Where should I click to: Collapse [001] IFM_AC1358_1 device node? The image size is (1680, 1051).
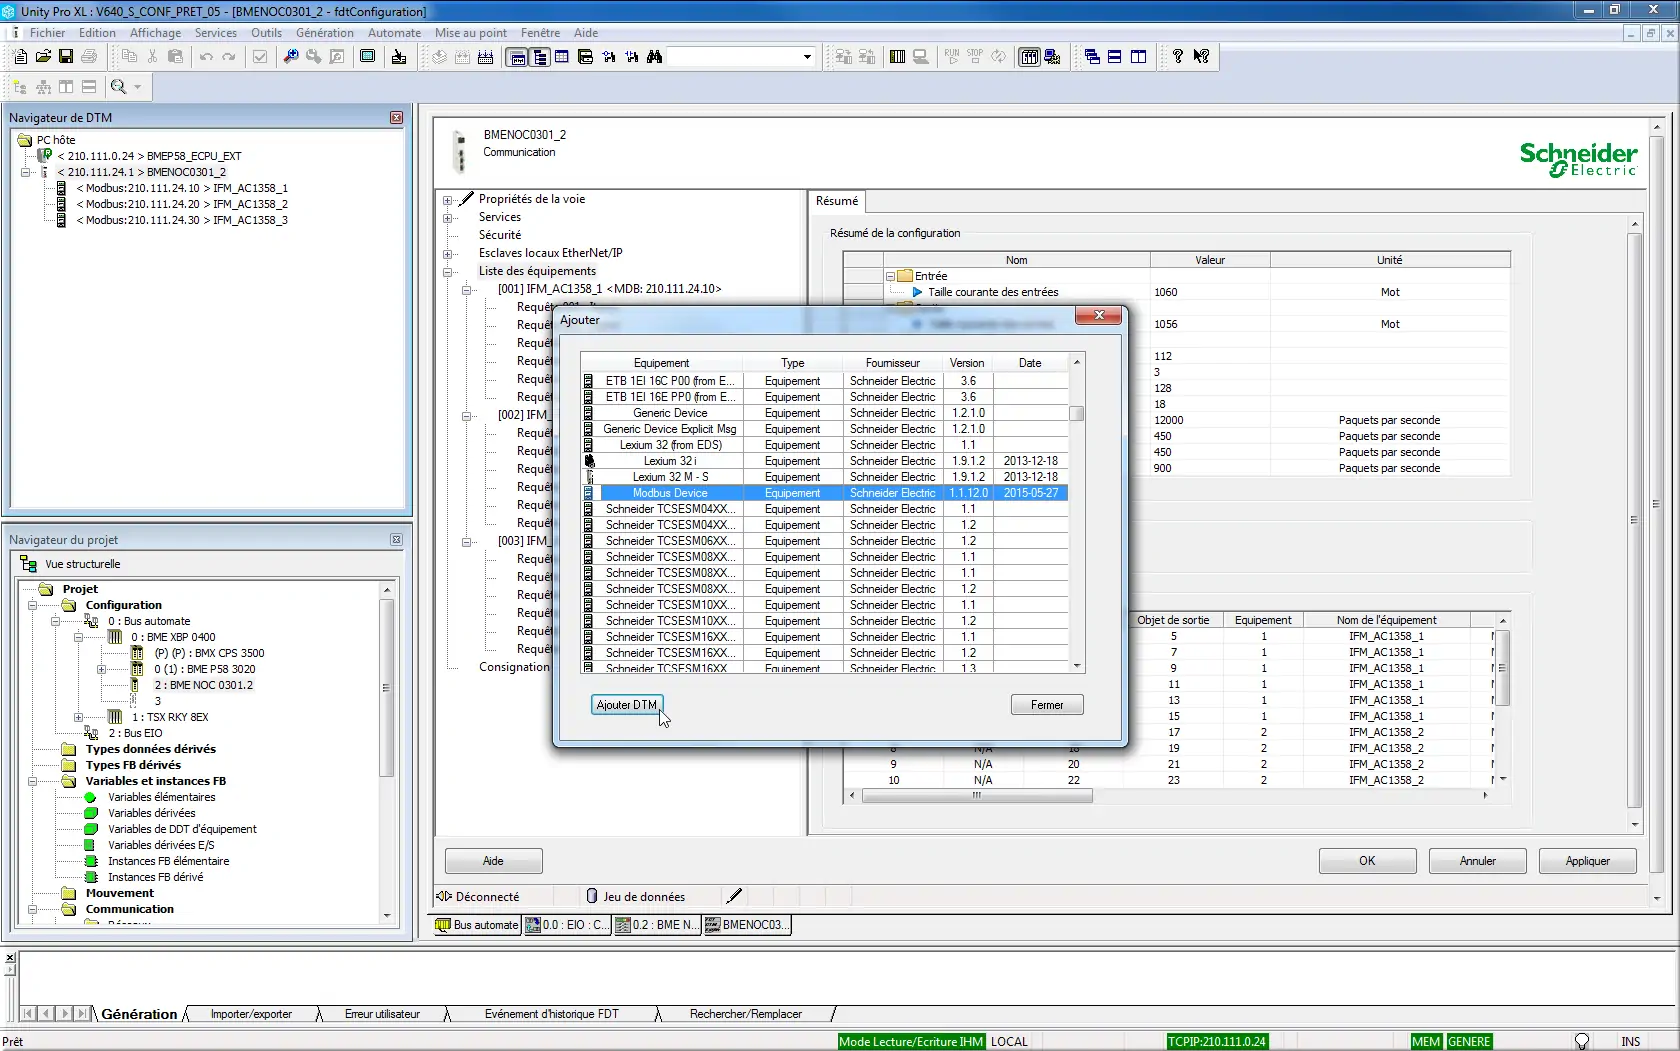(x=466, y=289)
